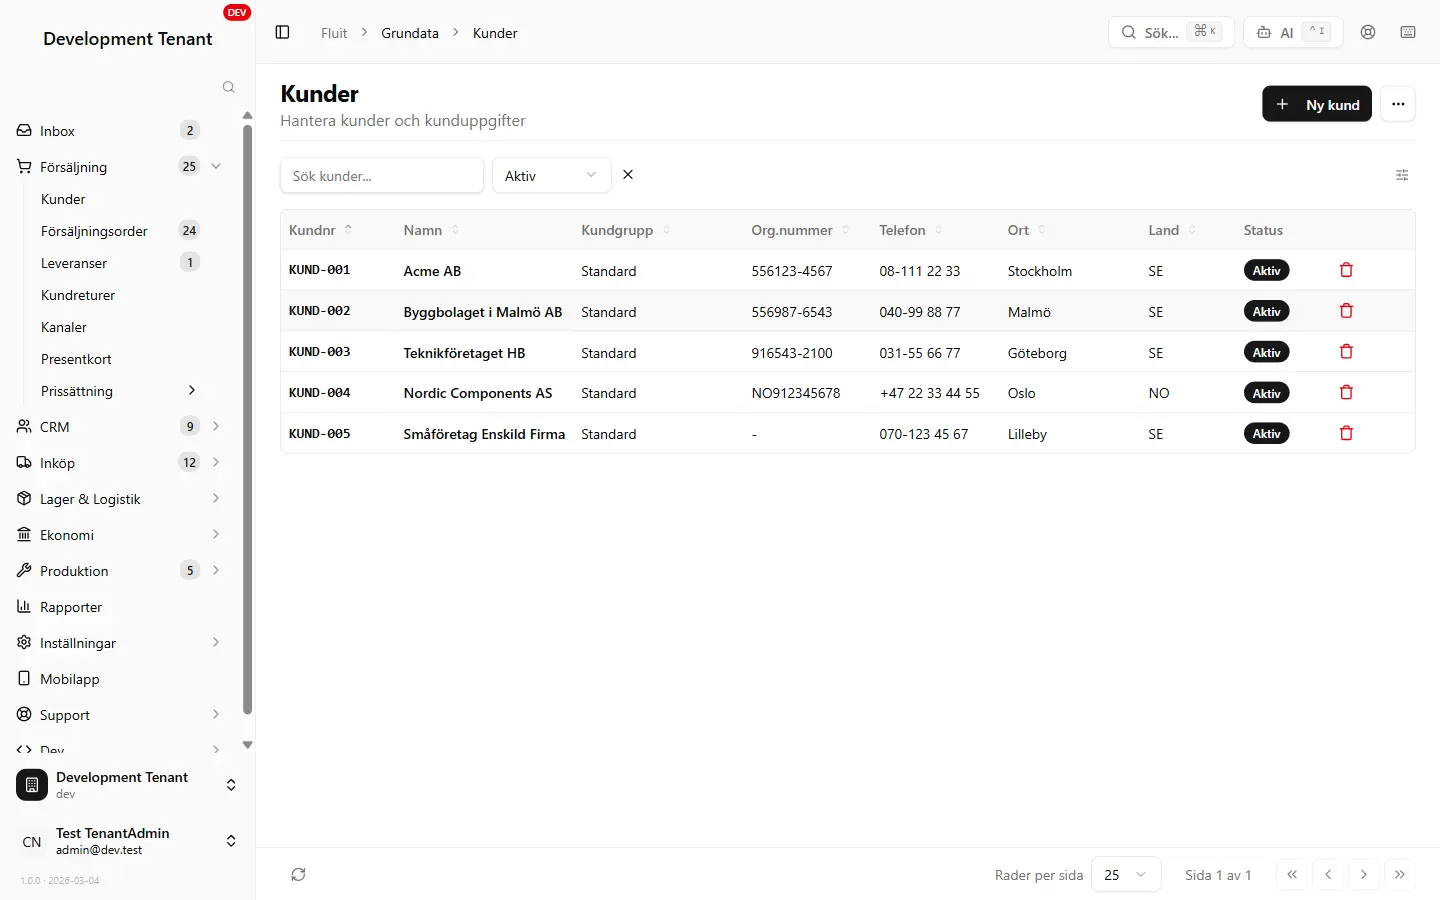Sort by Land column

click(x=1172, y=230)
